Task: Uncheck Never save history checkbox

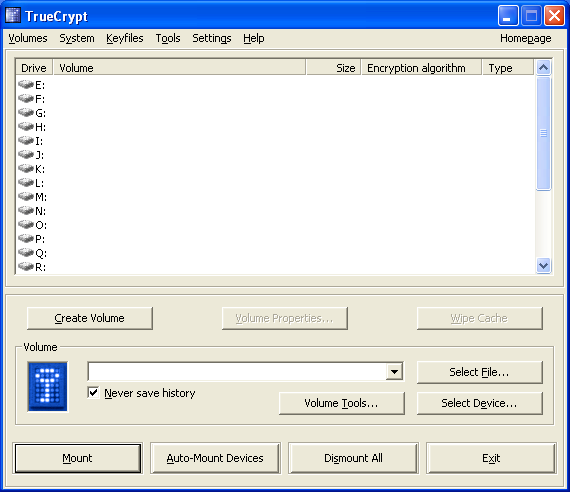Action: (x=94, y=393)
